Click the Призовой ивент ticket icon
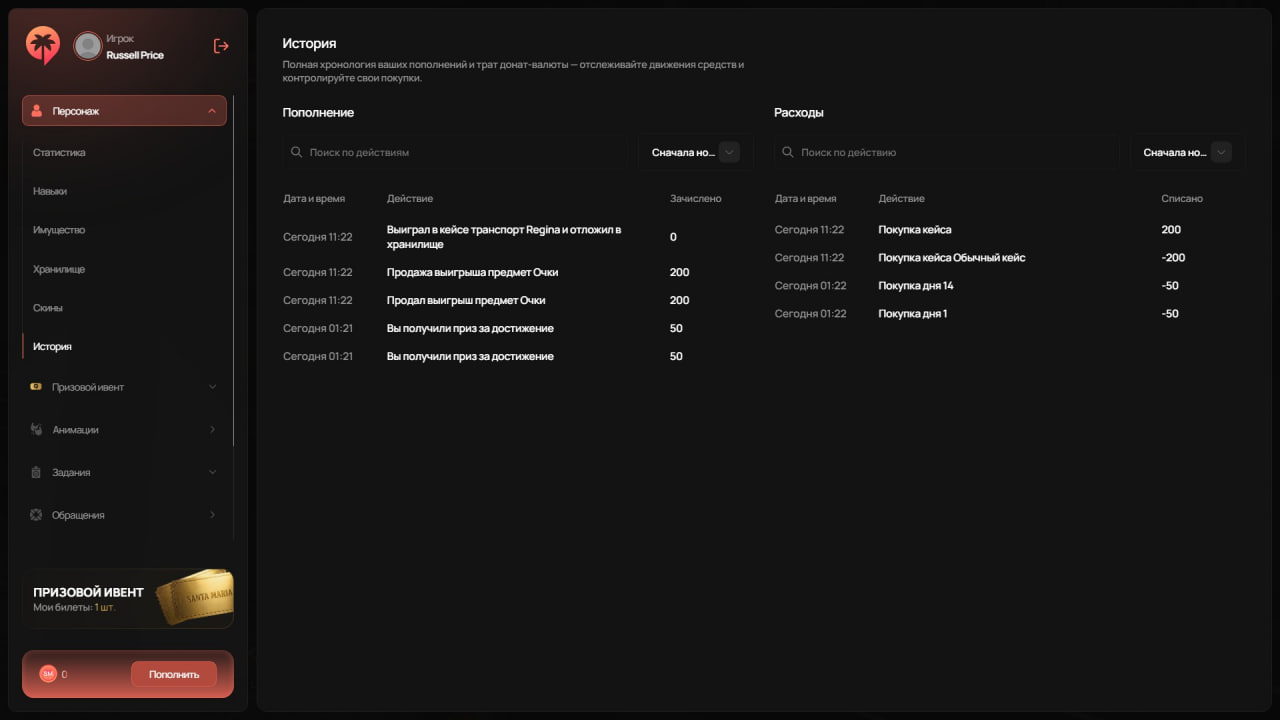The width and height of the screenshot is (1280, 720). pos(36,387)
